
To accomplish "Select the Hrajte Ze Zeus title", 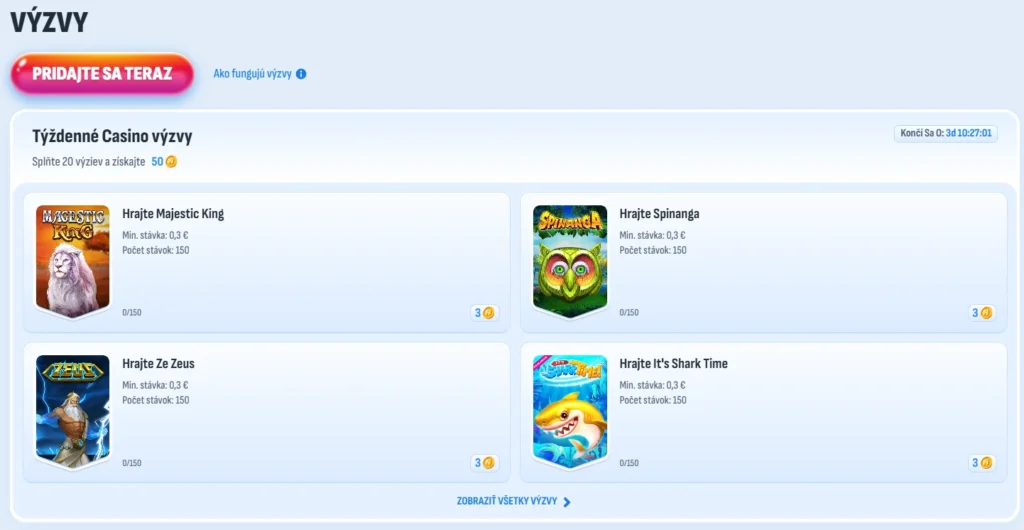I will pyautogui.click(x=159, y=364).
